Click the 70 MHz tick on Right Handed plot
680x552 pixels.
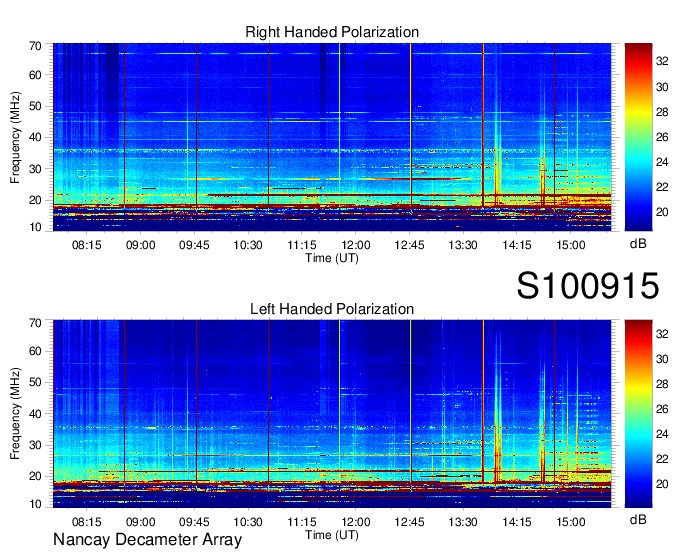(35, 46)
